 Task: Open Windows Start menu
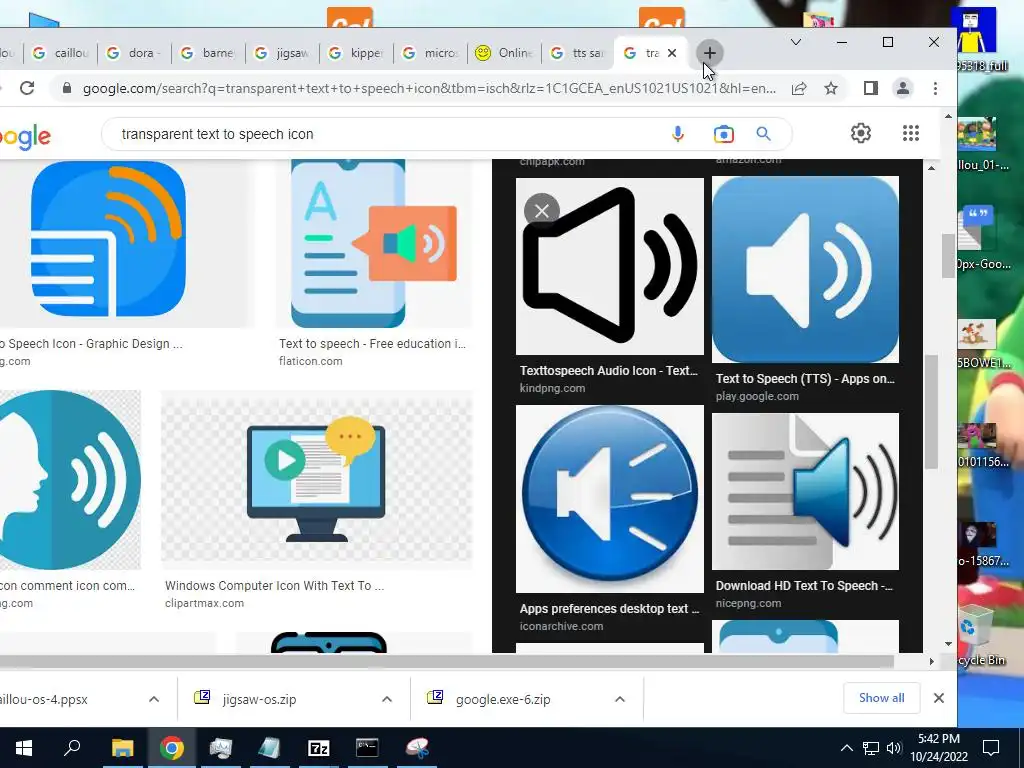[24, 748]
